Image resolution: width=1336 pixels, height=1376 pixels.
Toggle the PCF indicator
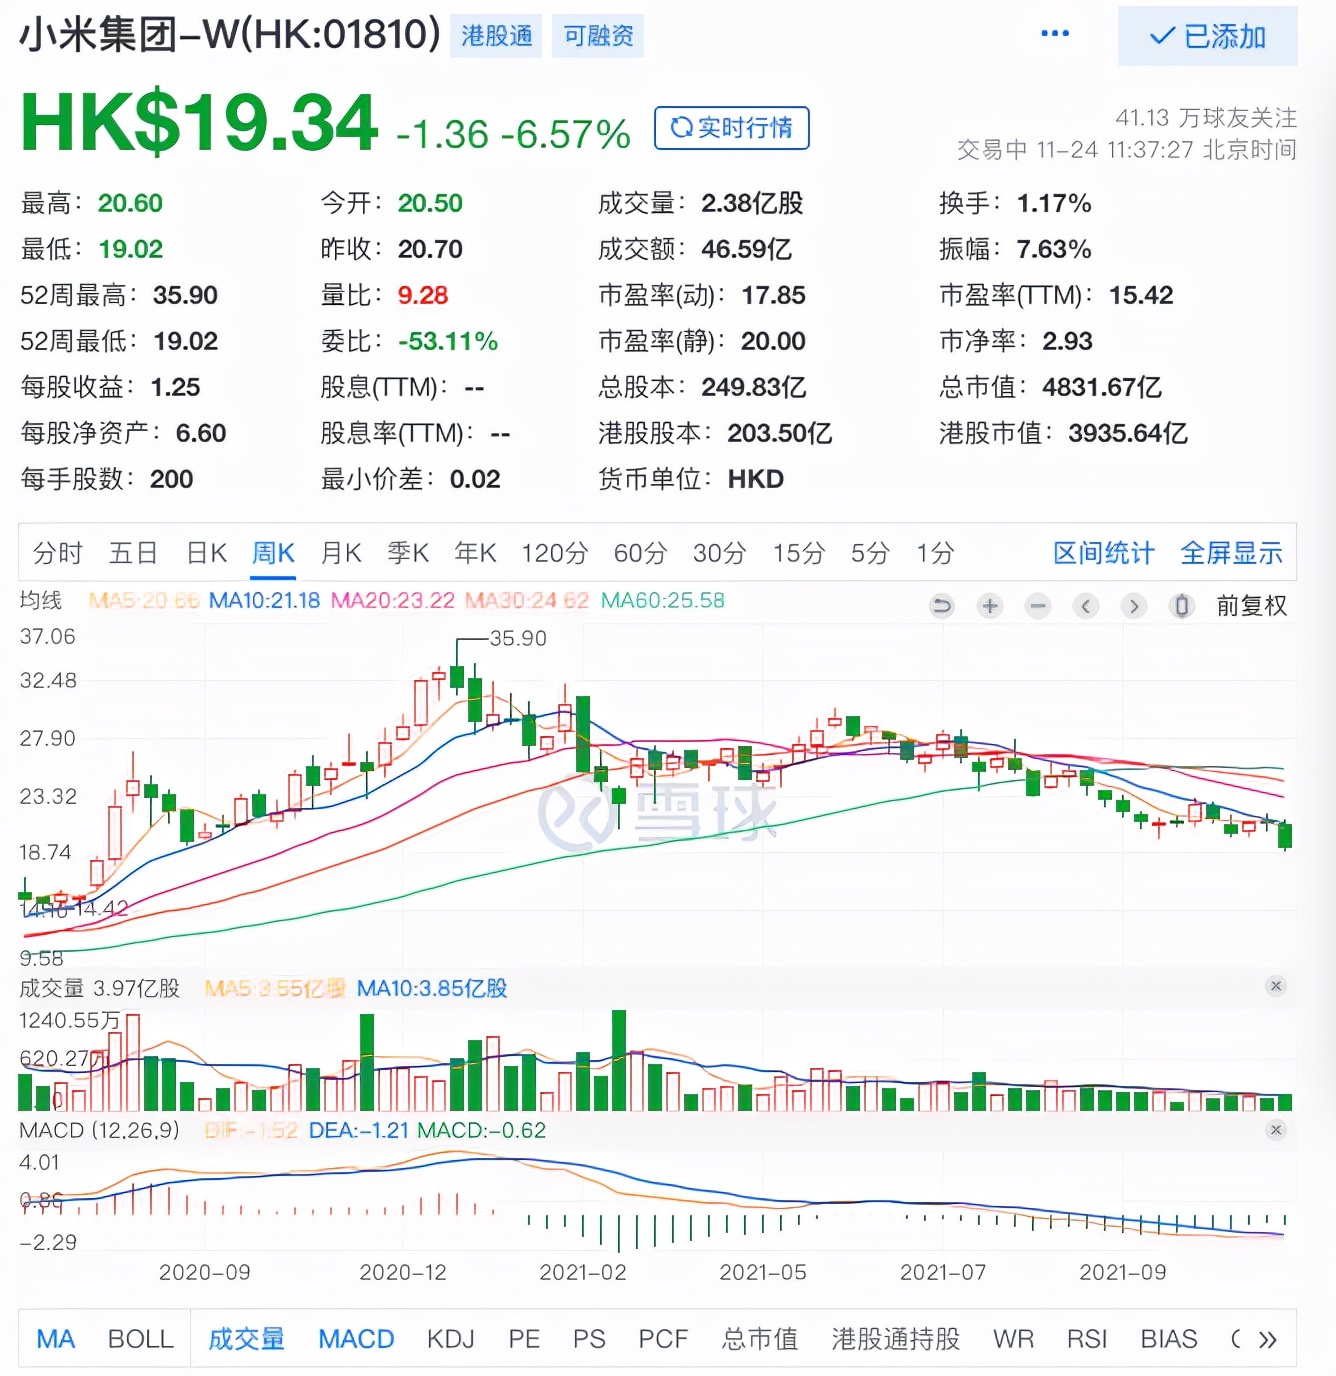coord(663,1339)
